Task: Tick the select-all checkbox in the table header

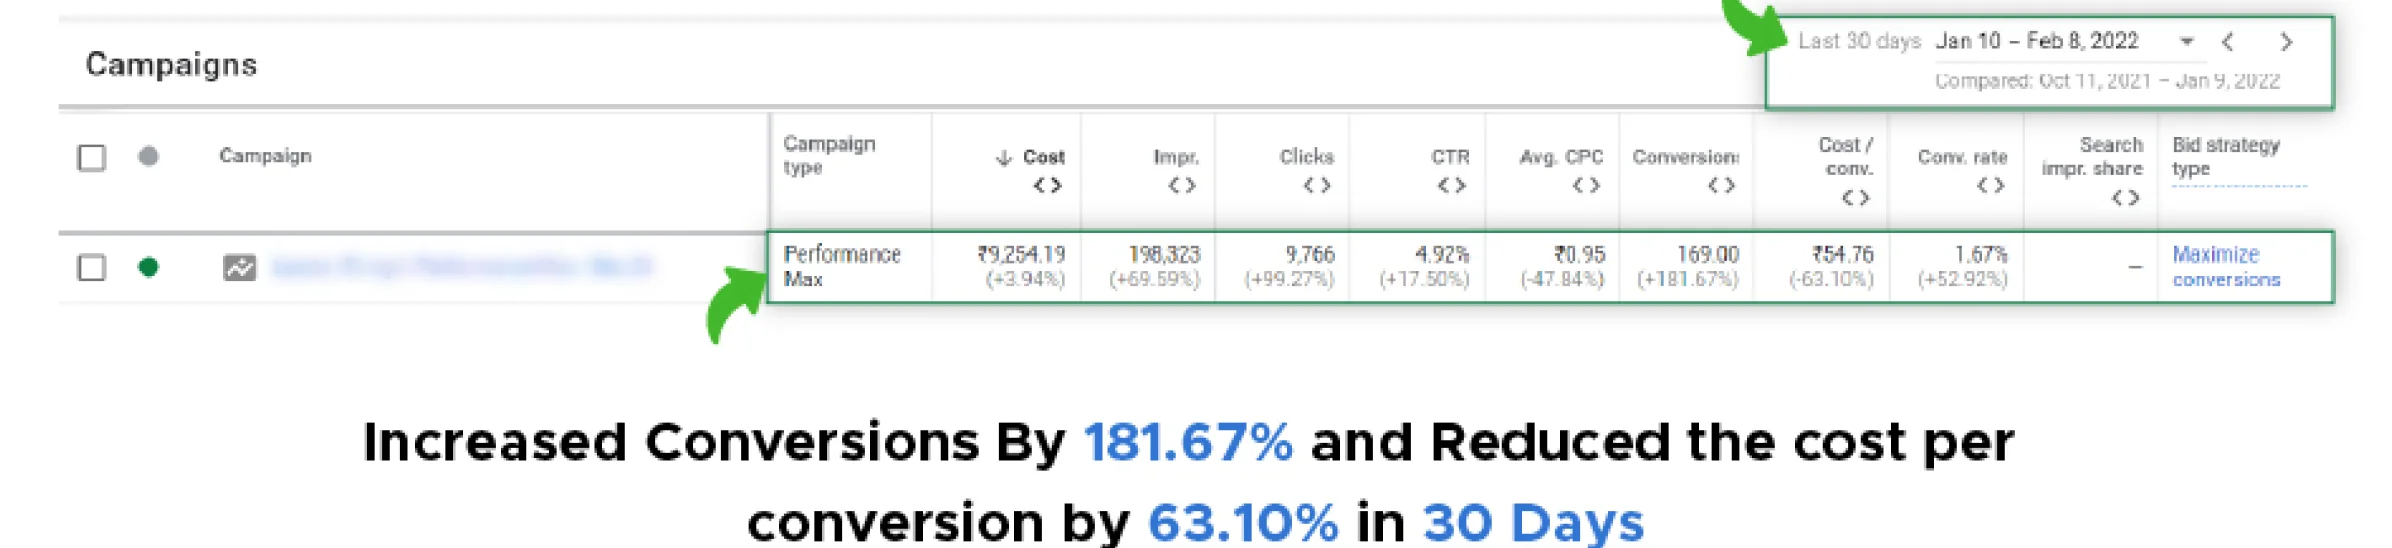Action: (x=92, y=157)
